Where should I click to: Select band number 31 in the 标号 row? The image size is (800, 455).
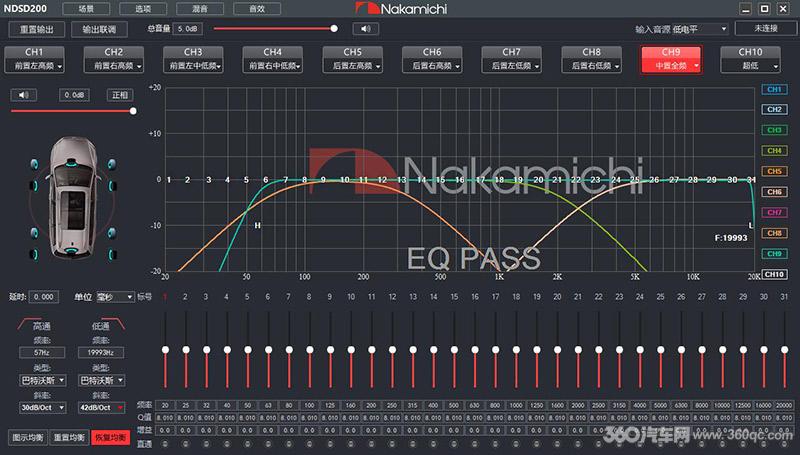[784, 296]
